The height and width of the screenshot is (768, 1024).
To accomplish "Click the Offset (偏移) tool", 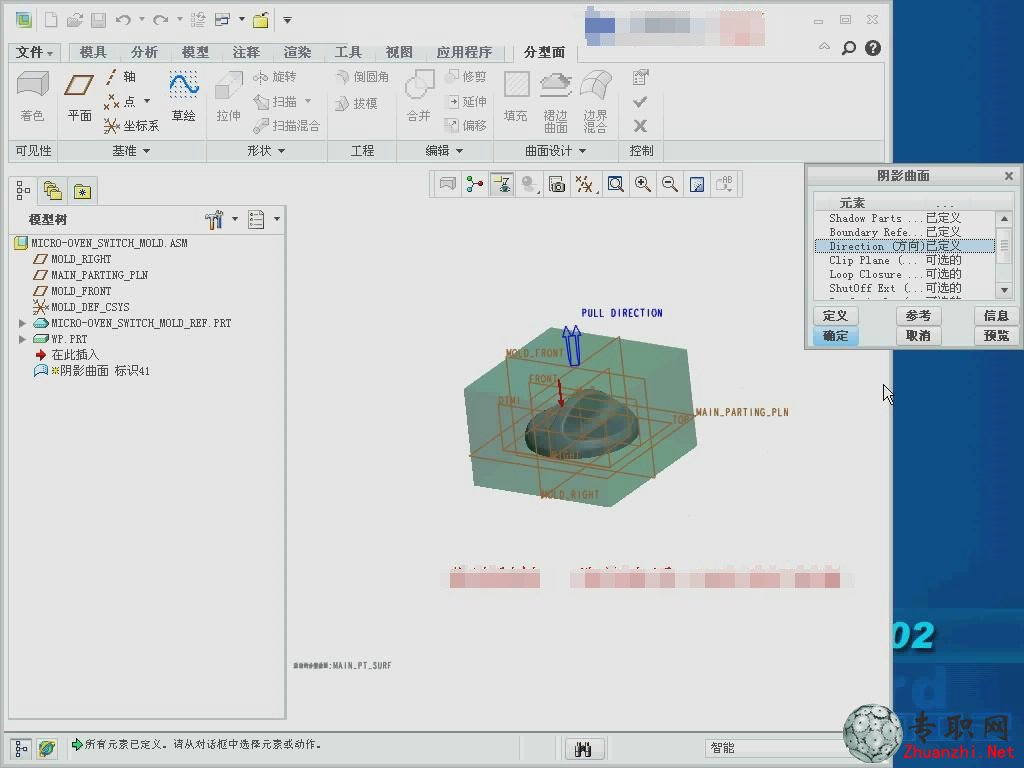I will point(466,125).
